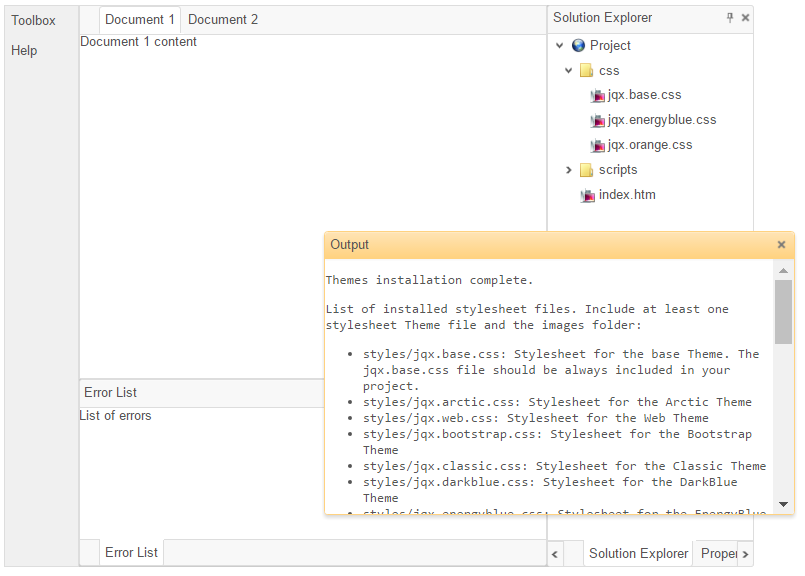
Task: Click the index.htm file icon
Action: 588,196
